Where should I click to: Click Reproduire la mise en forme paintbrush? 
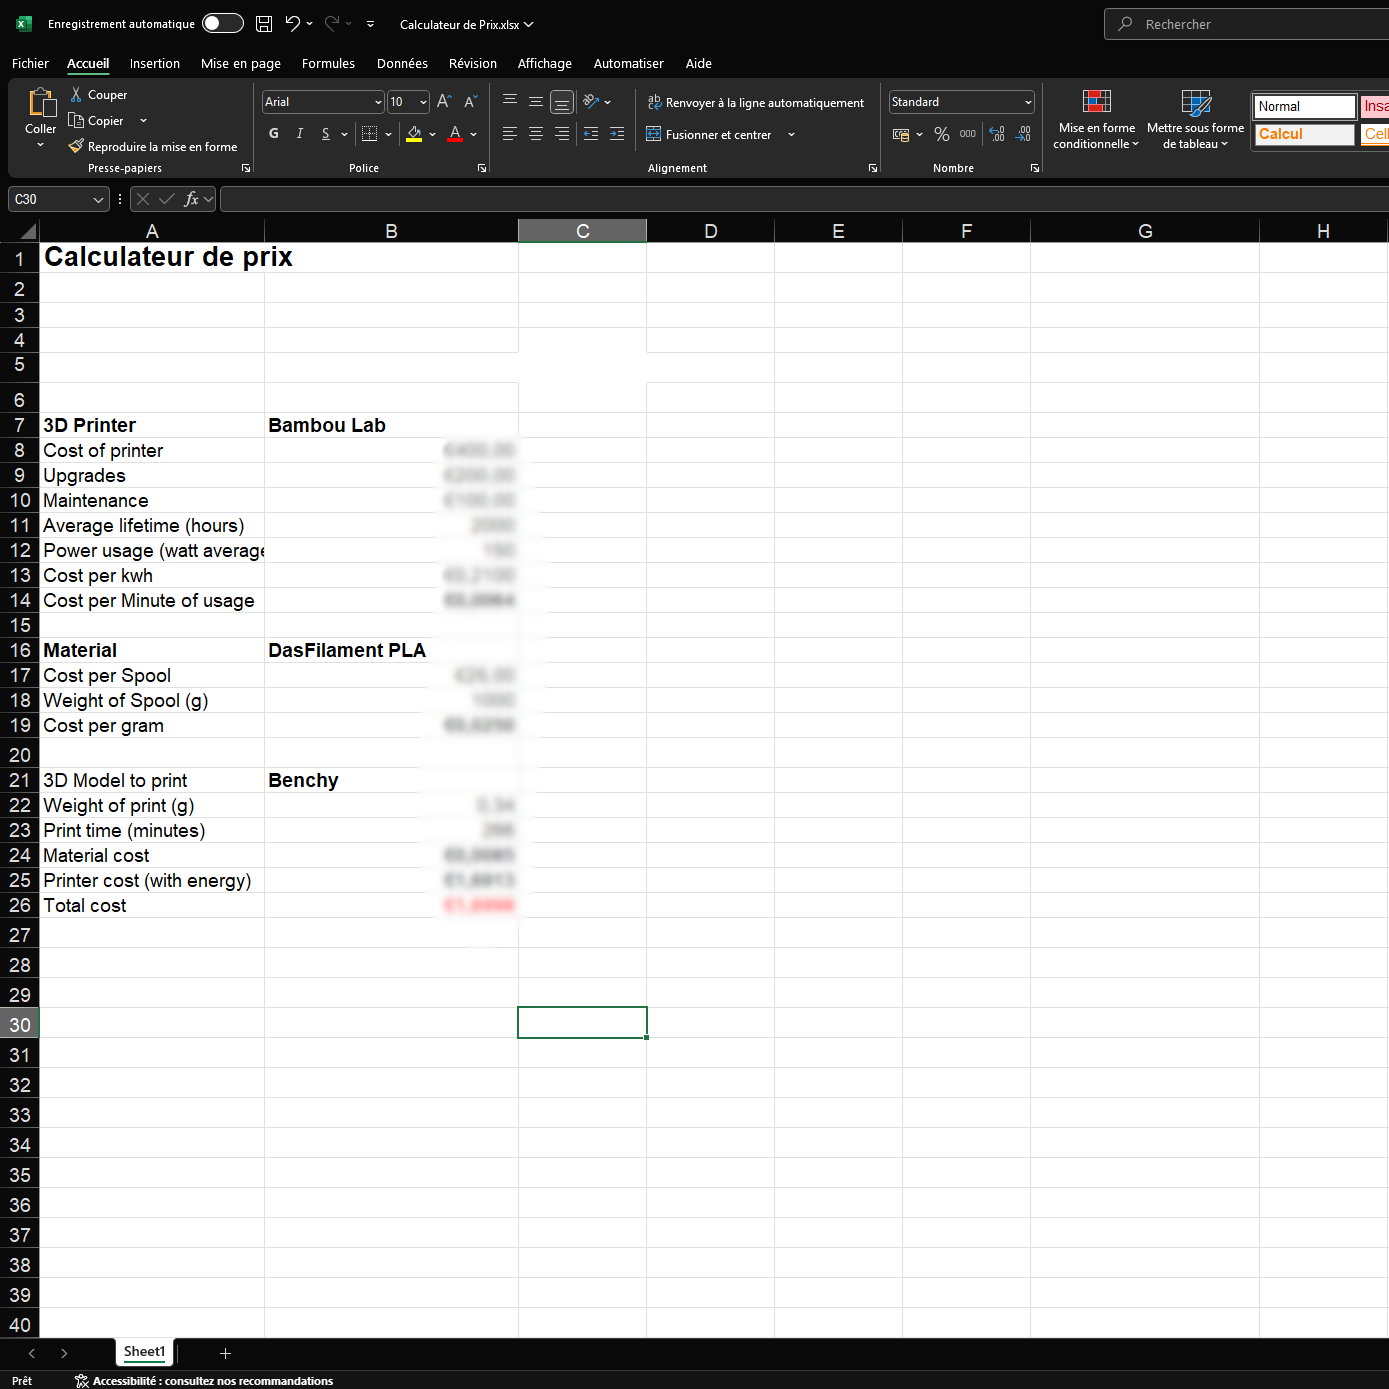tap(76, 147)
